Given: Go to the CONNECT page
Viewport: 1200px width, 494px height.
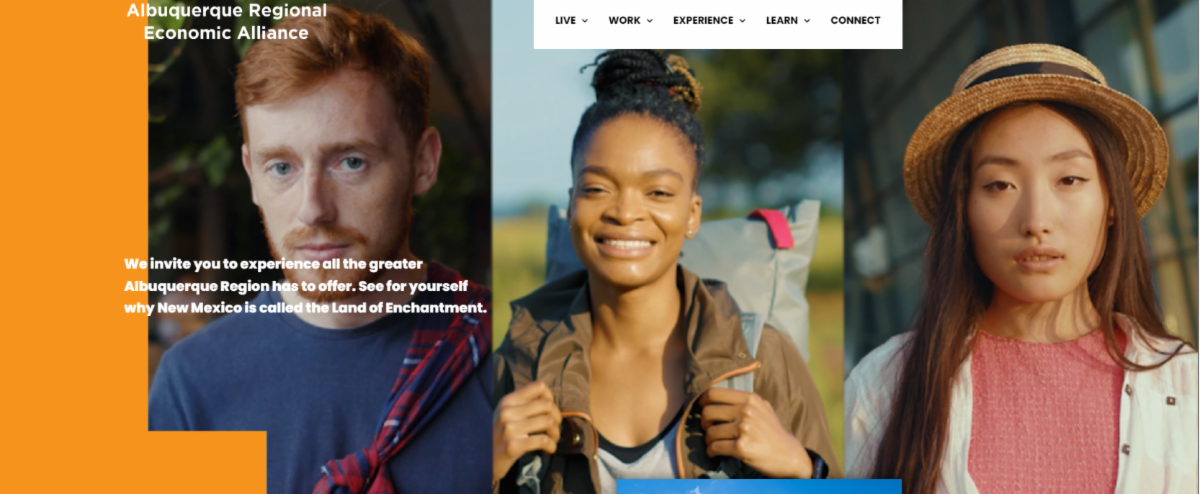Looking at the screenshot, I should 855,20.
